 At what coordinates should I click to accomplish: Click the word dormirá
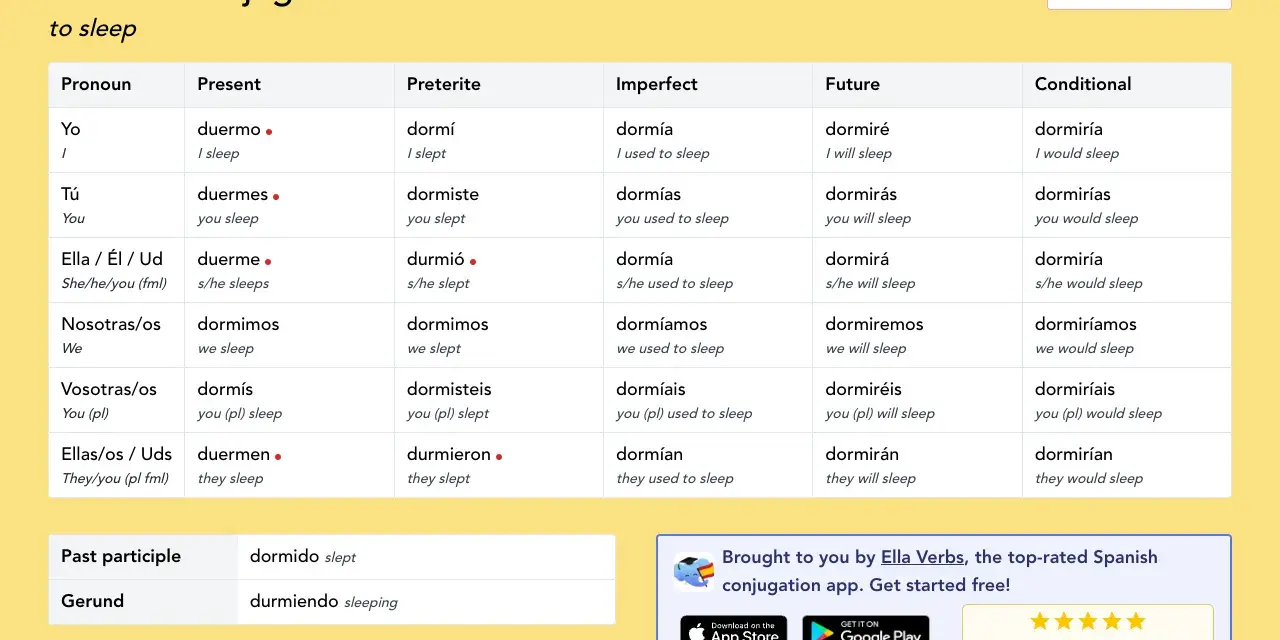[x=857, y=259]
